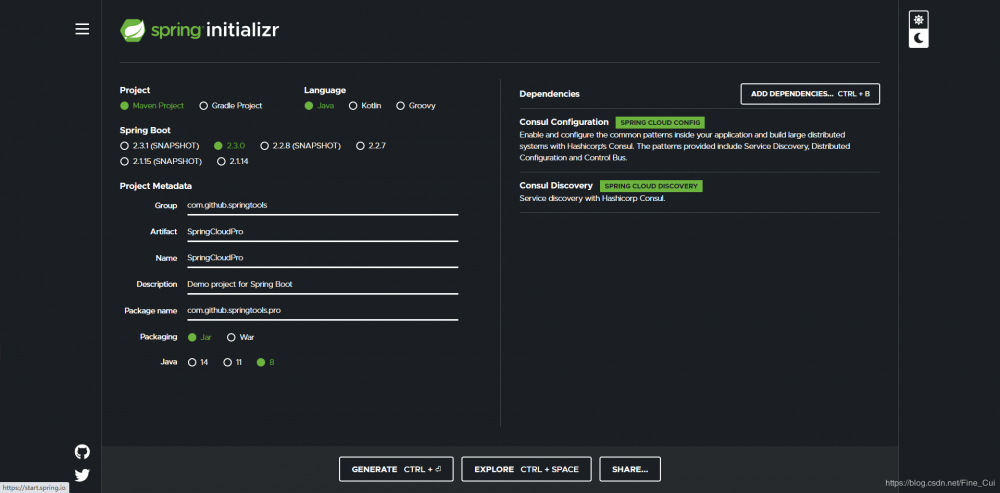Select Spring Boot 2.2.8 (SNAPSHOT)
Screen dimensions: 1000x493
(x=300, y=146)
